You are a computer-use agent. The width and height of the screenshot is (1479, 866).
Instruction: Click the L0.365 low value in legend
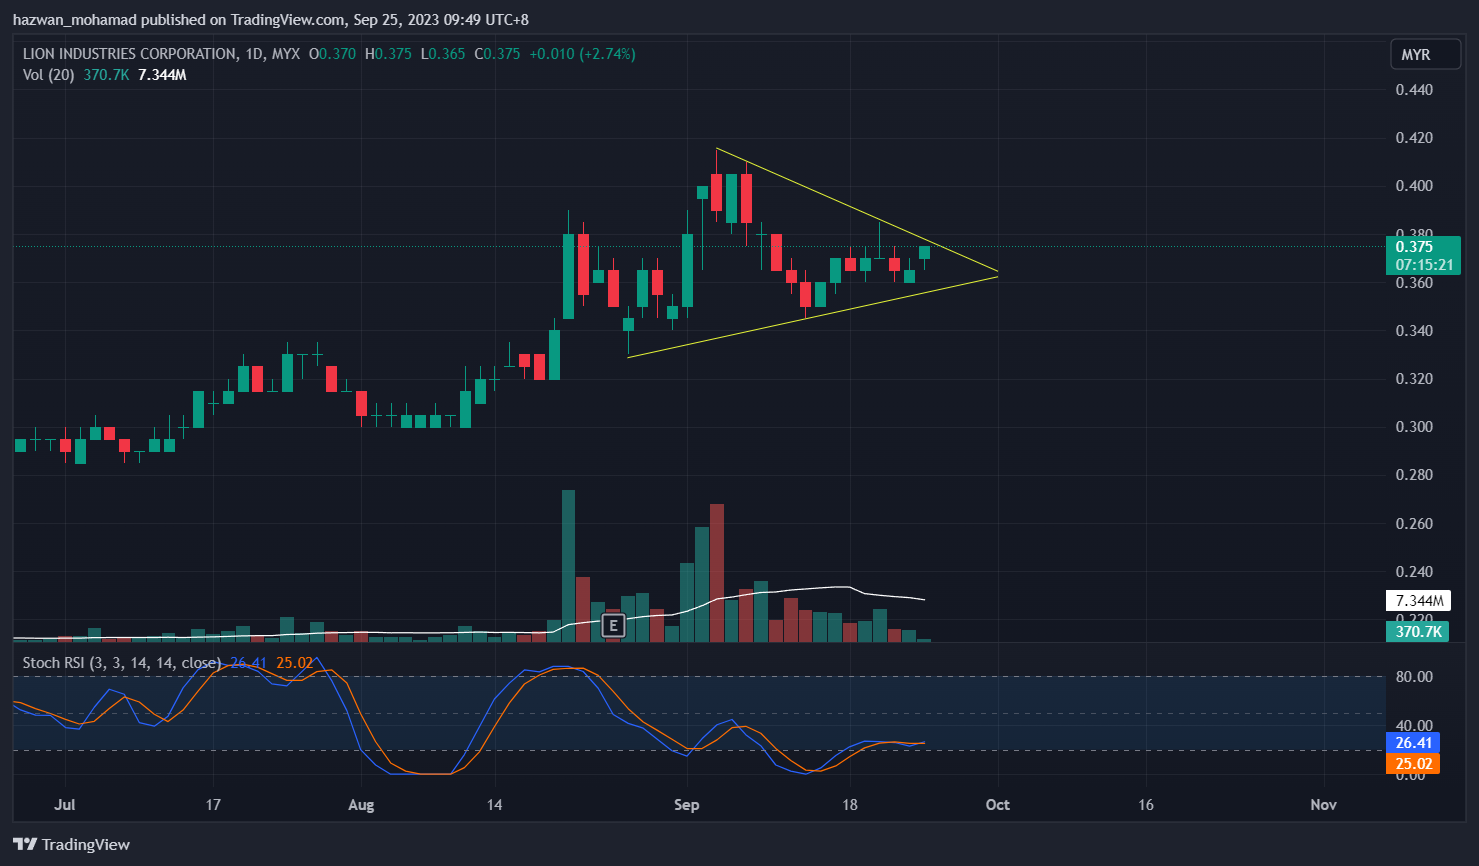click(443, 54)
